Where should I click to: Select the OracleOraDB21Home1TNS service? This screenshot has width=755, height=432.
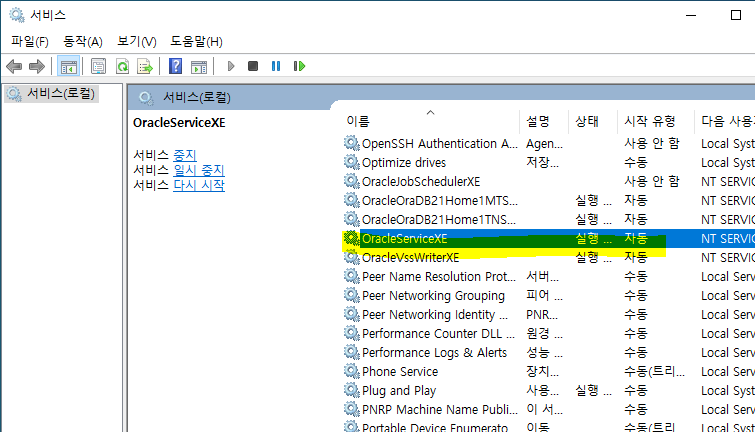click(439, 220)
